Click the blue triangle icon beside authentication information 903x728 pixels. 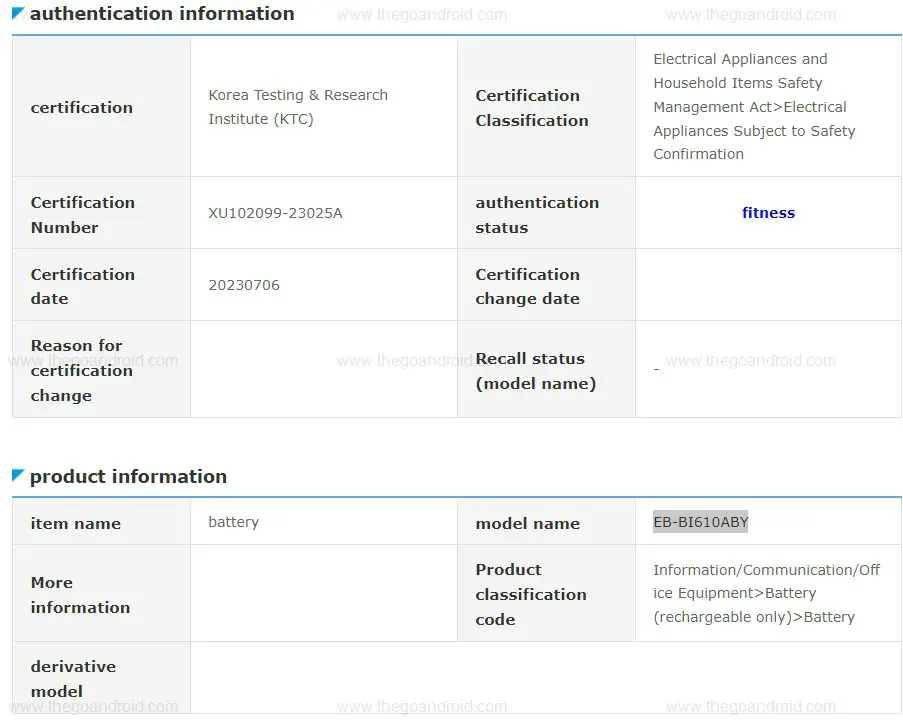pyautogui.click(x=19, y=13)
